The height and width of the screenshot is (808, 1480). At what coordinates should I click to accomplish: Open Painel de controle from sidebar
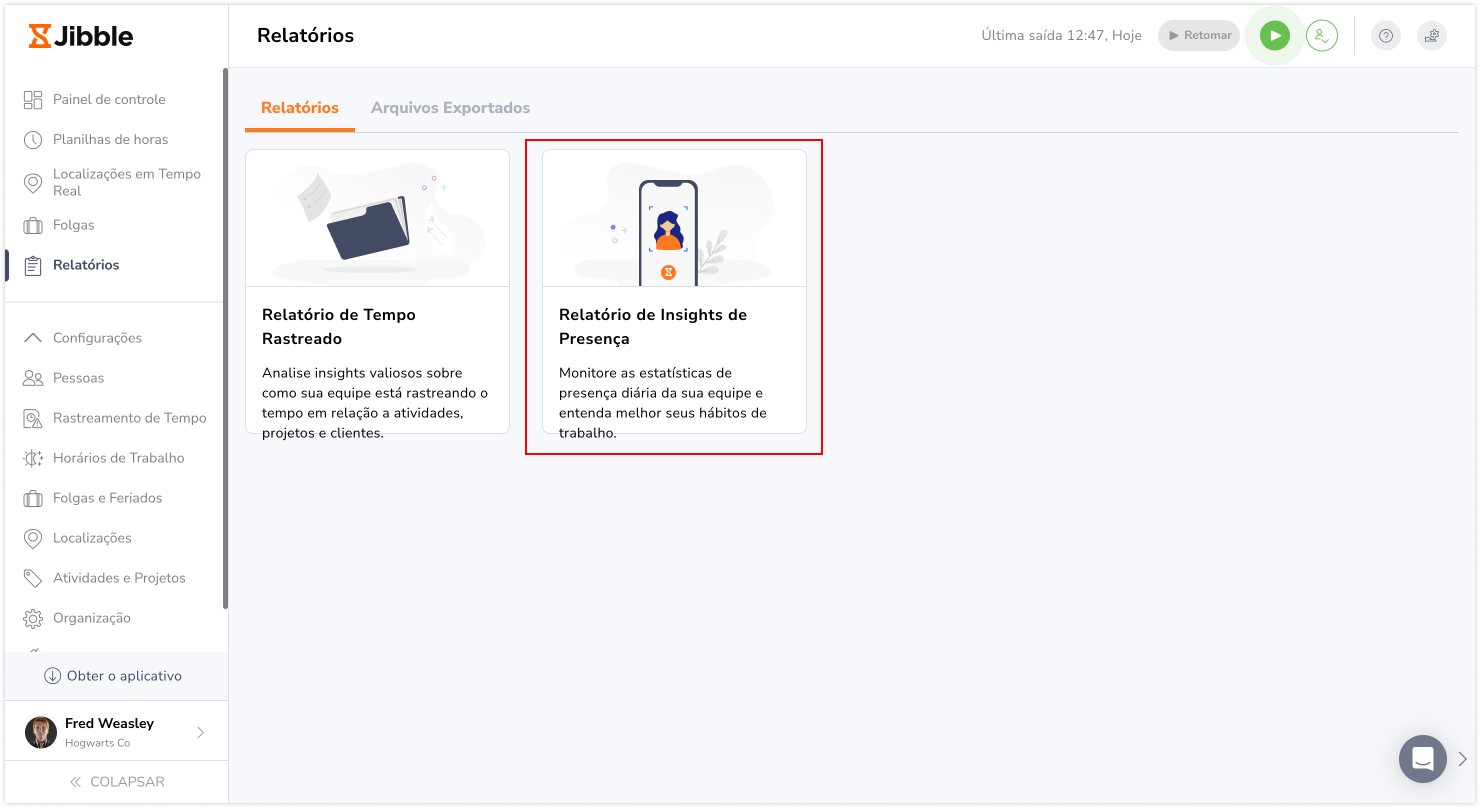108,99
